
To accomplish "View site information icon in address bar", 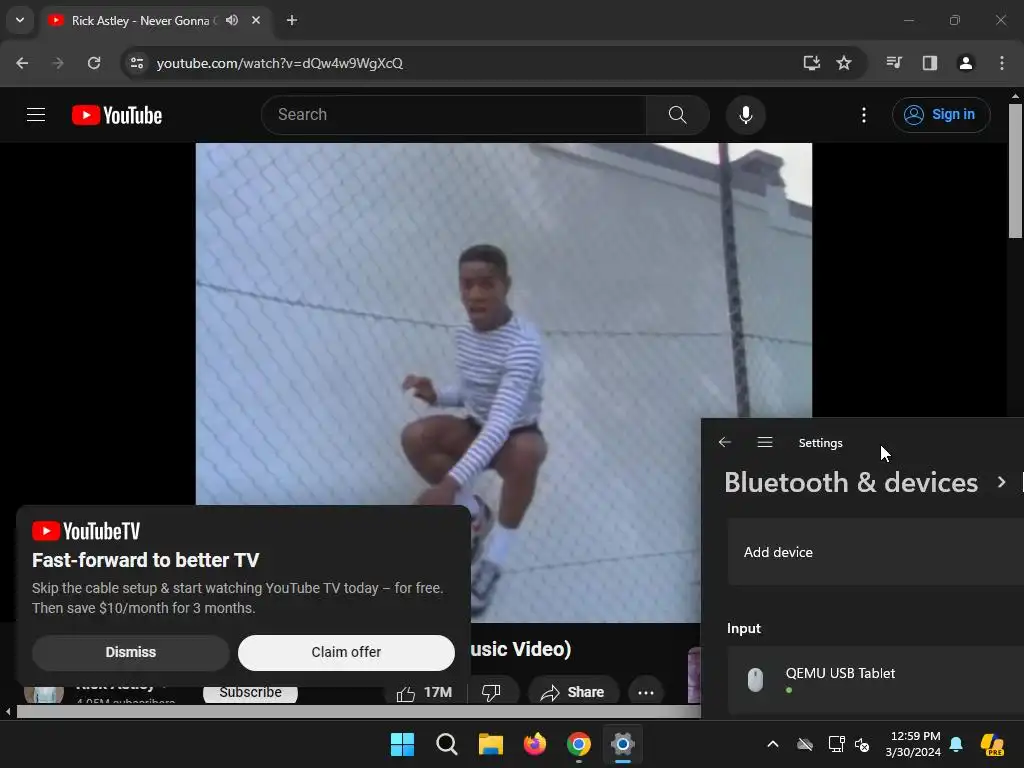I will pyautogui.click(x=137, y=63).
